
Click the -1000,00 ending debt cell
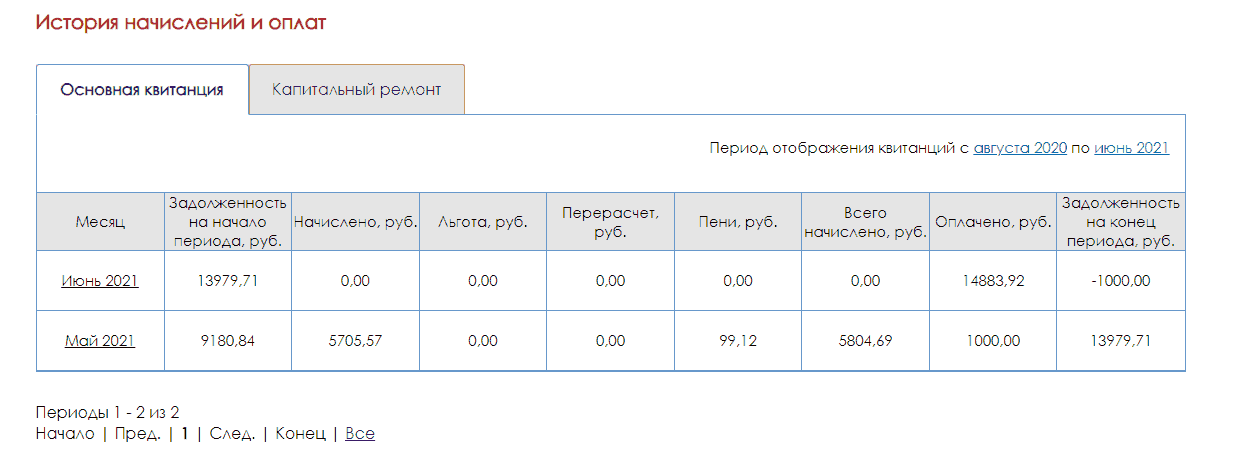[x=1121, y=281]
